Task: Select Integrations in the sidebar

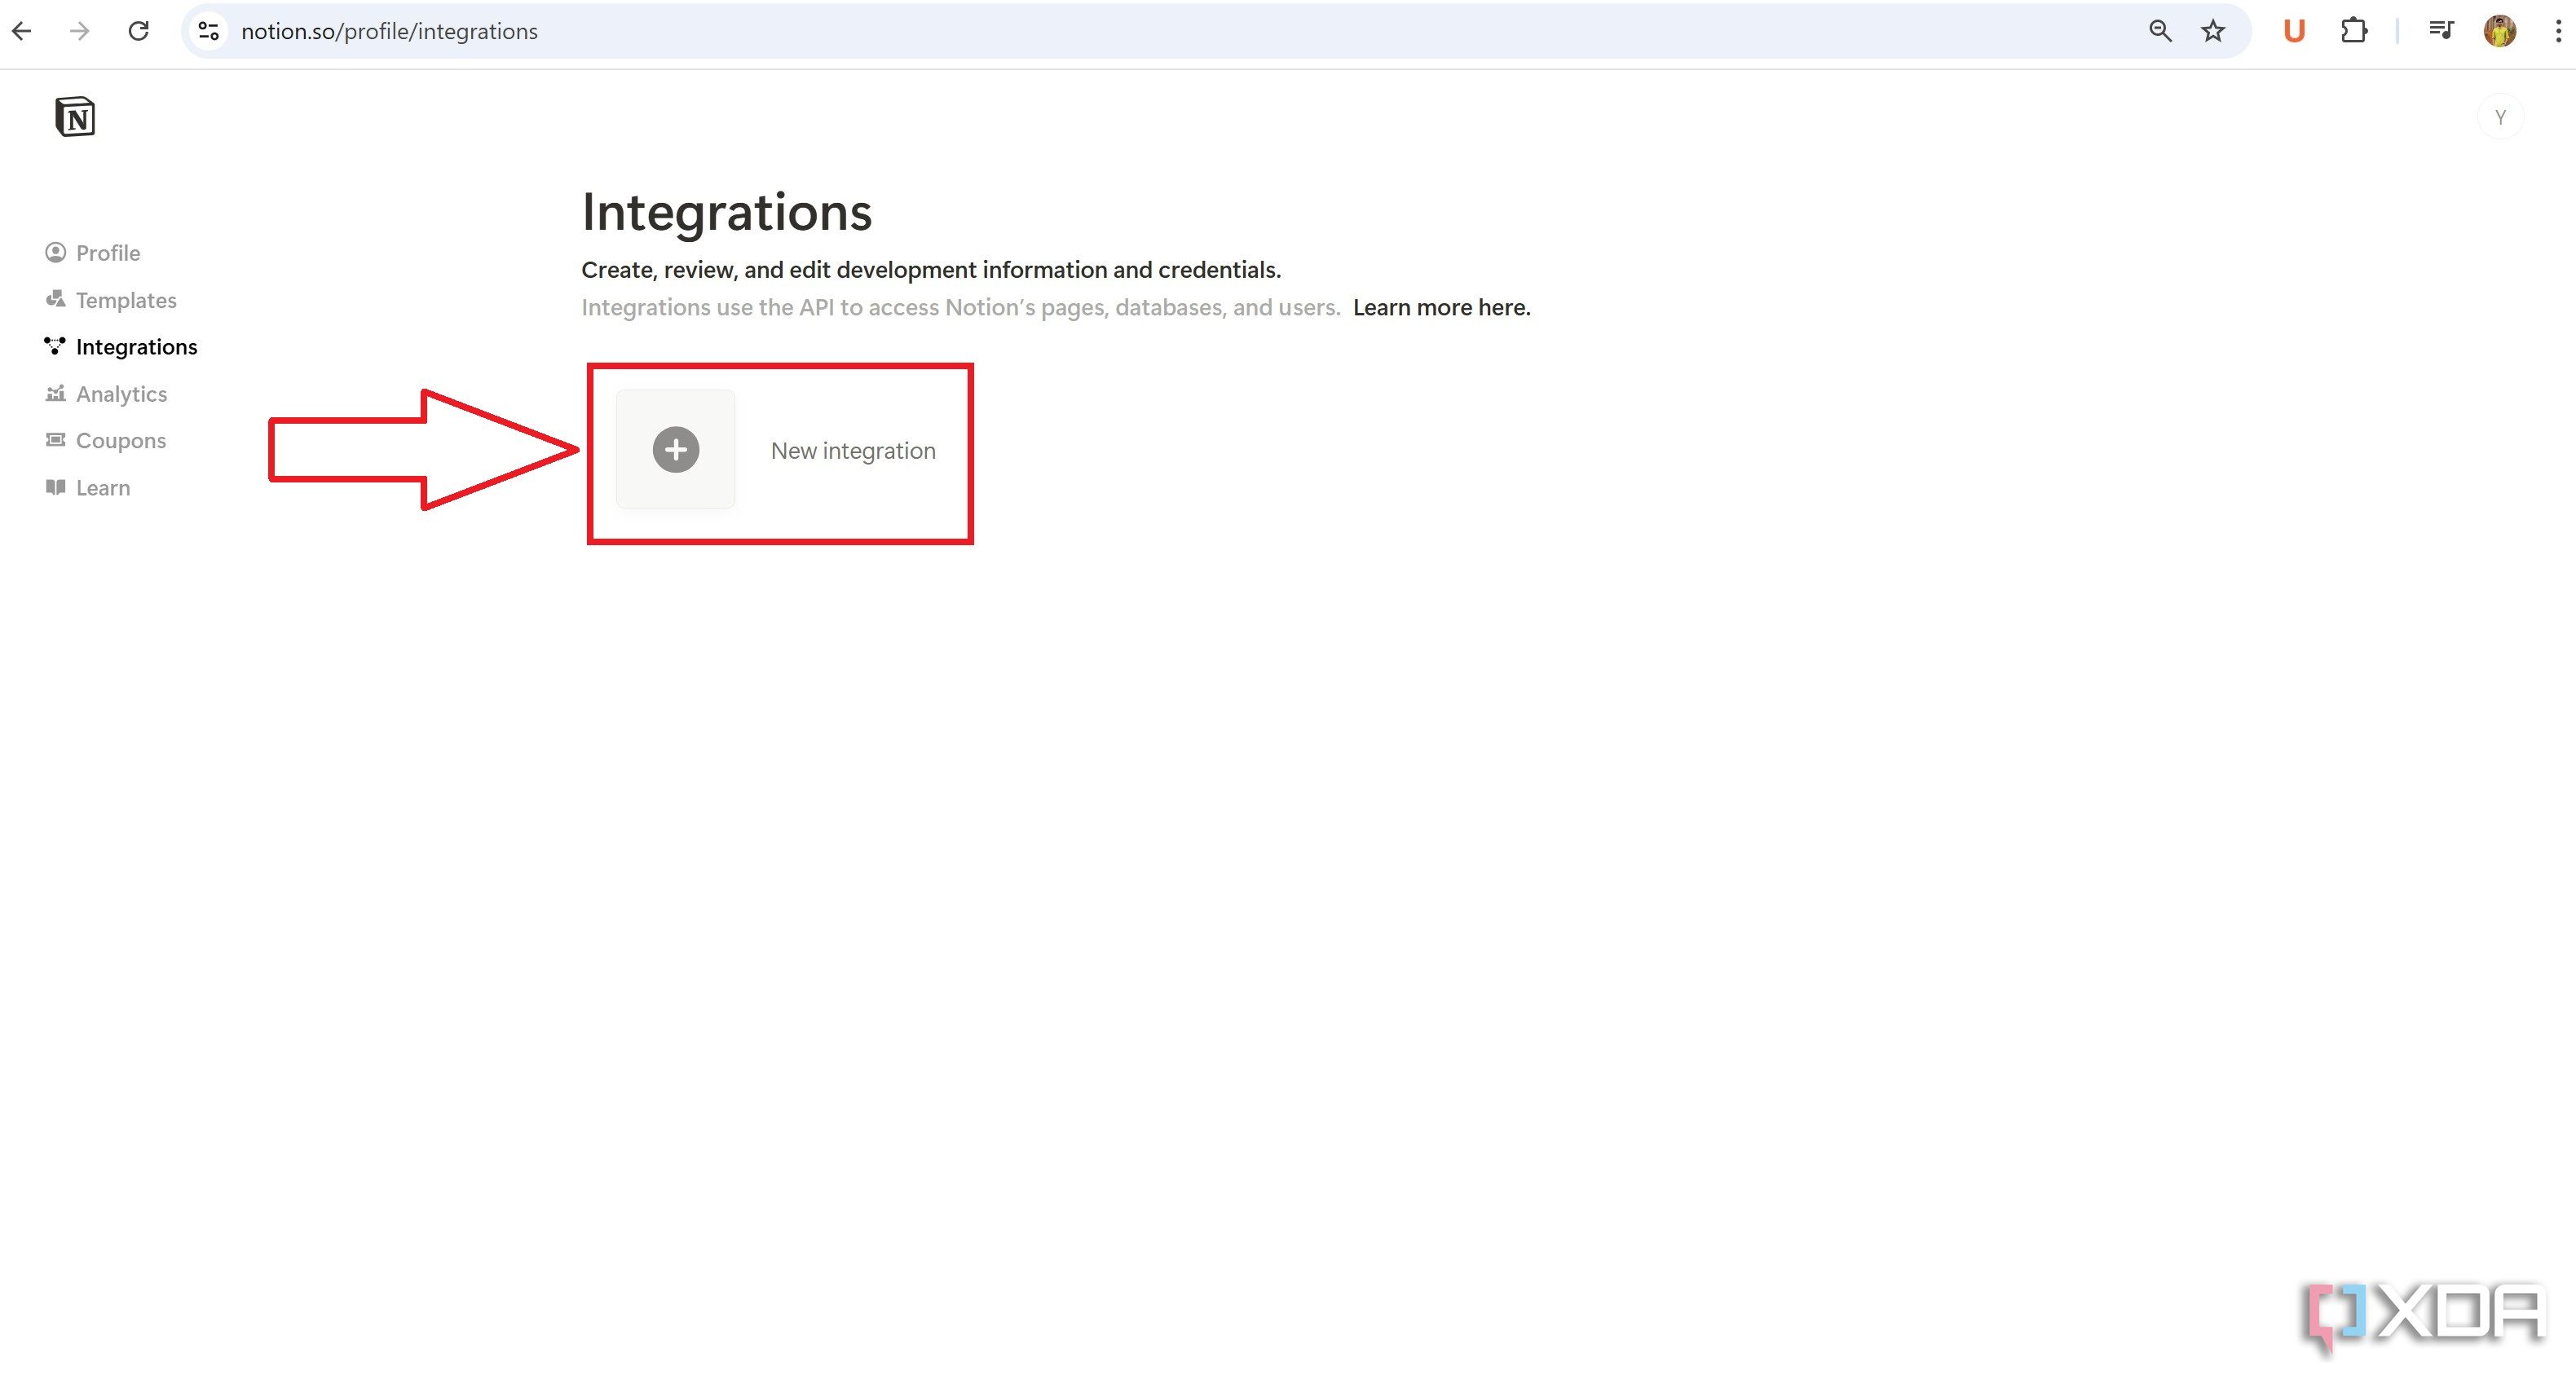Action: 121,347
